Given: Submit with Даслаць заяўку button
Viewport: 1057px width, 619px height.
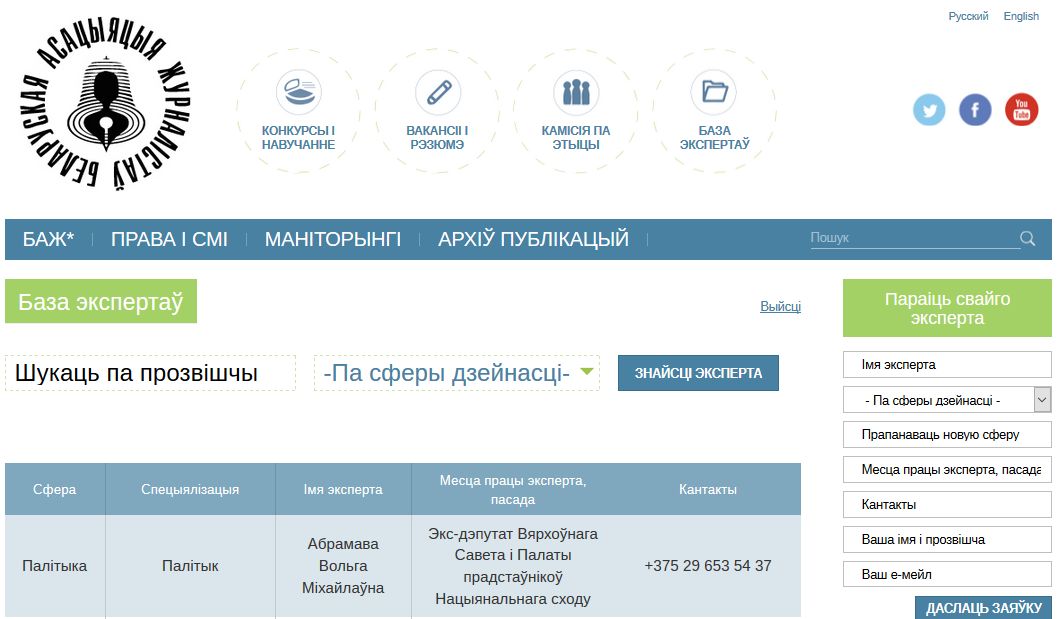Looking at the screenshot, I should (983, 608).
